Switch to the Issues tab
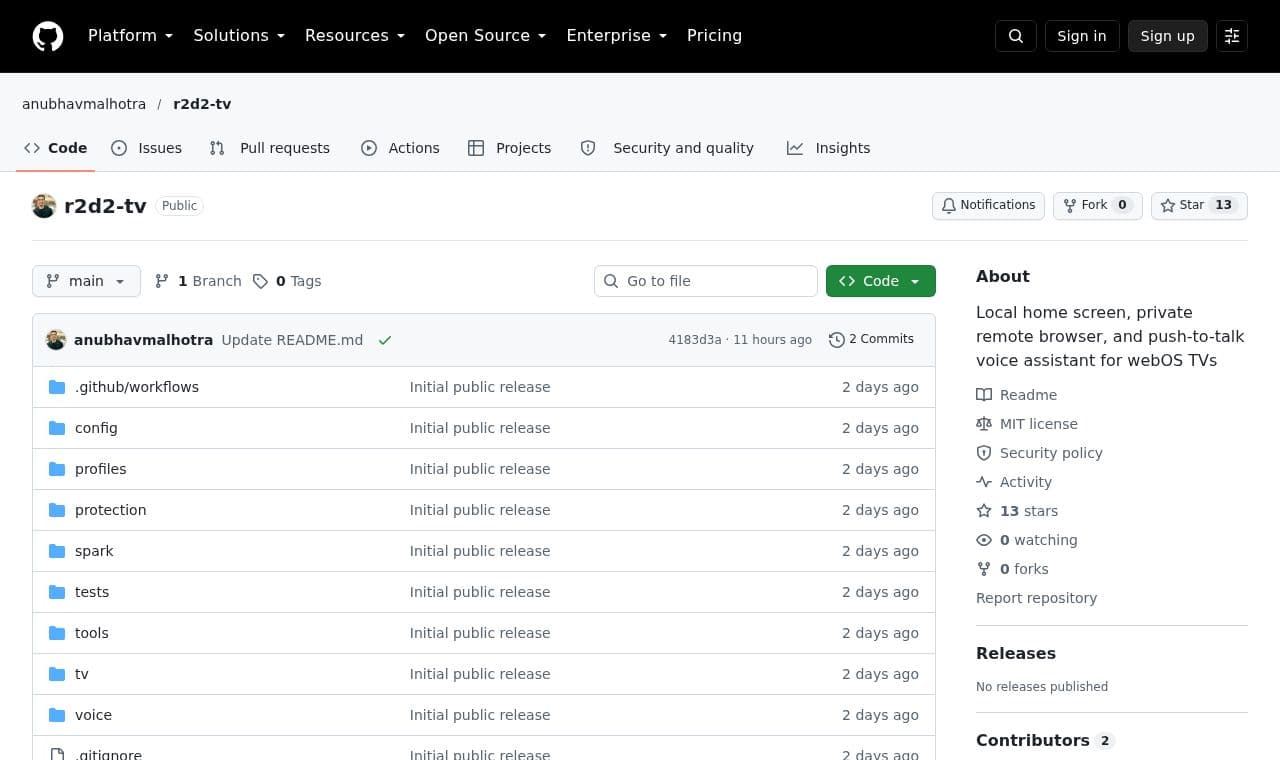This screenshot has height=760, width=1280. tap(146, 148)
